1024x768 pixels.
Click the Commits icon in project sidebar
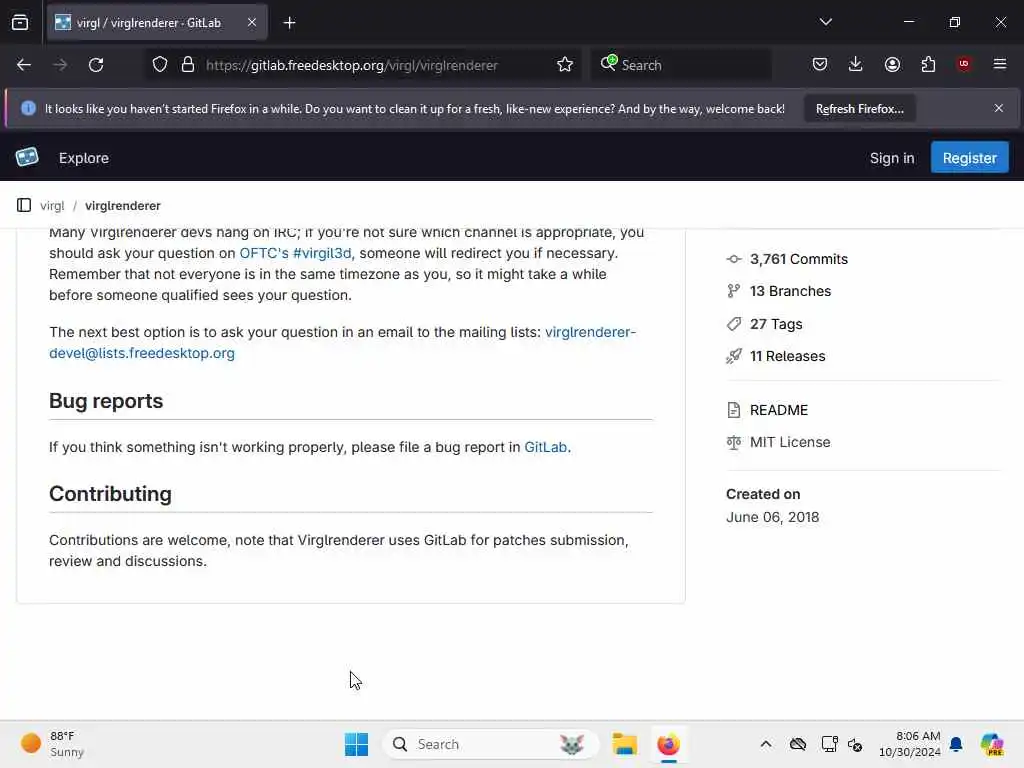734,259
